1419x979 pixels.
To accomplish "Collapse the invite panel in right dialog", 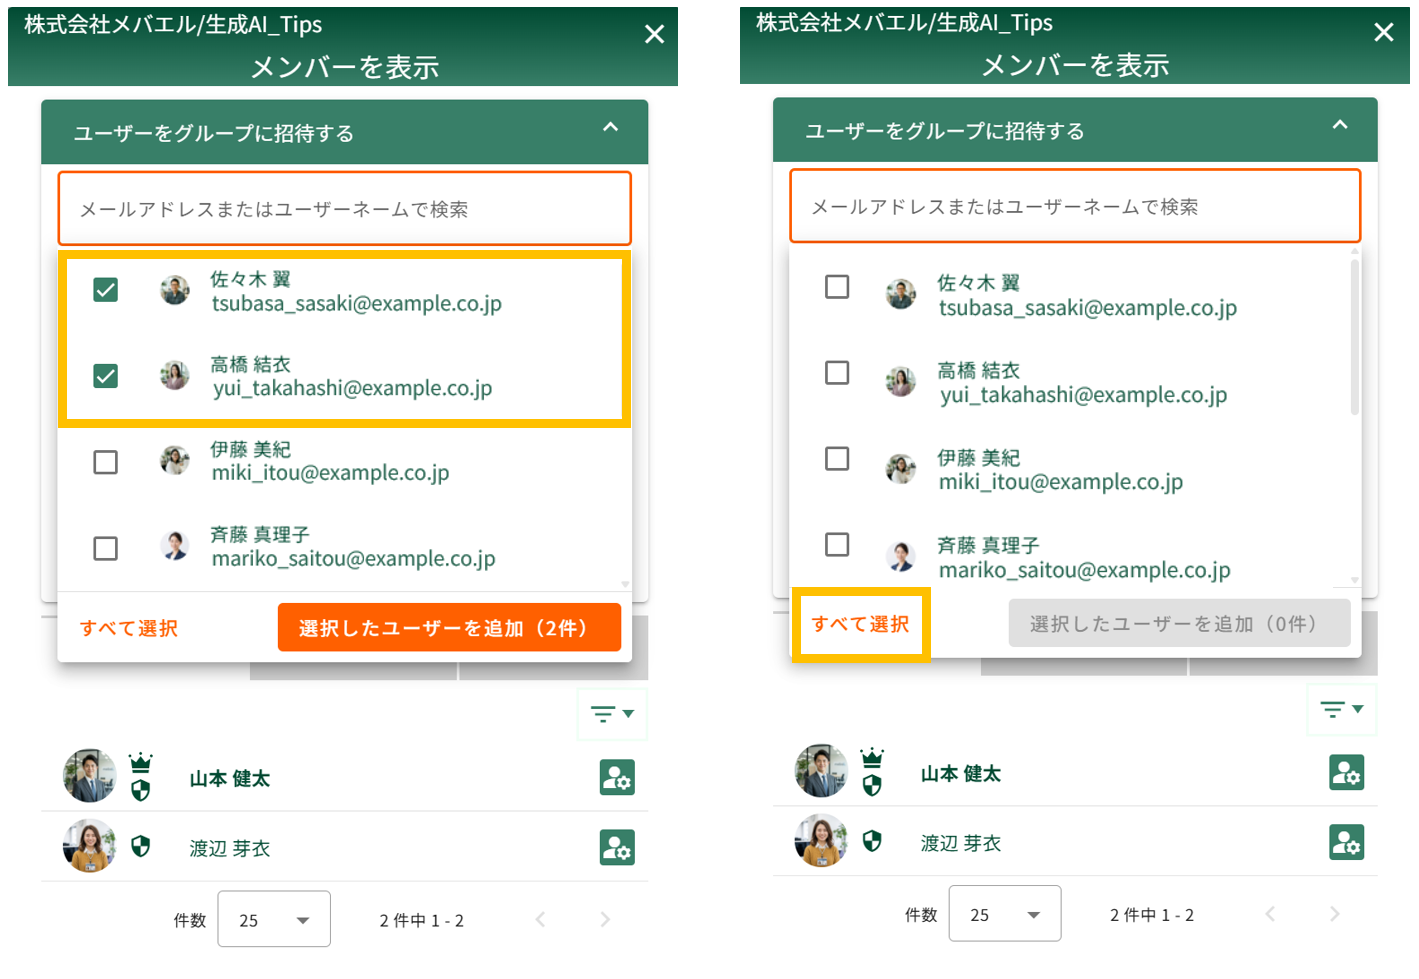I will point(1340,126).
